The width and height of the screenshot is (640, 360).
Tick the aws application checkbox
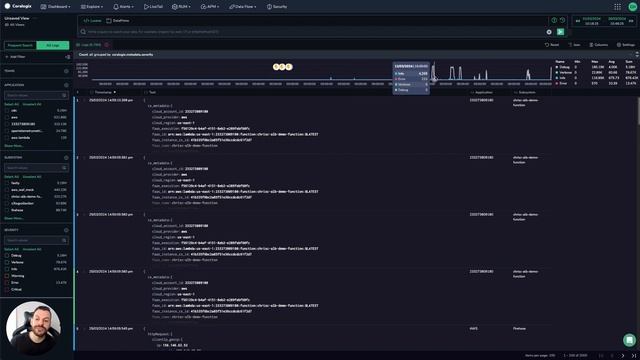tap(7, 117)
